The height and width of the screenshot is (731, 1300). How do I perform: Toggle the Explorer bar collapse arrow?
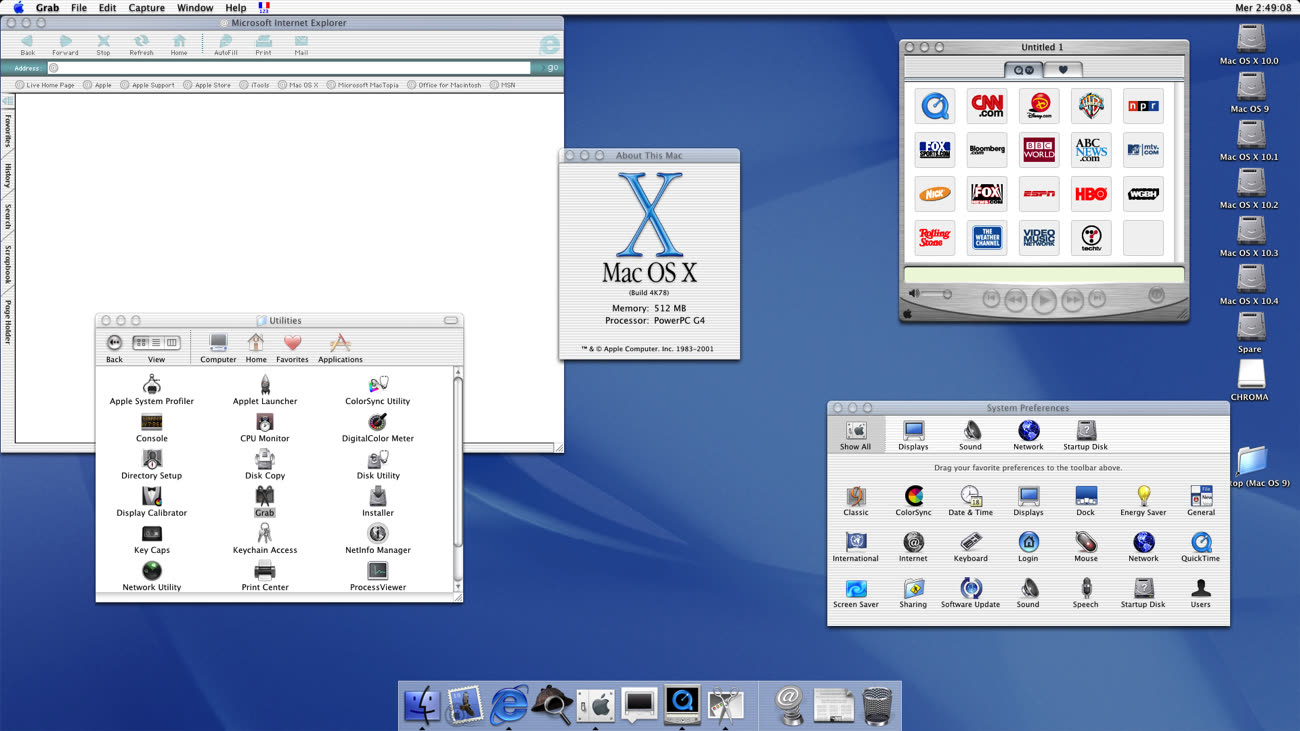[x=8, y=101]
